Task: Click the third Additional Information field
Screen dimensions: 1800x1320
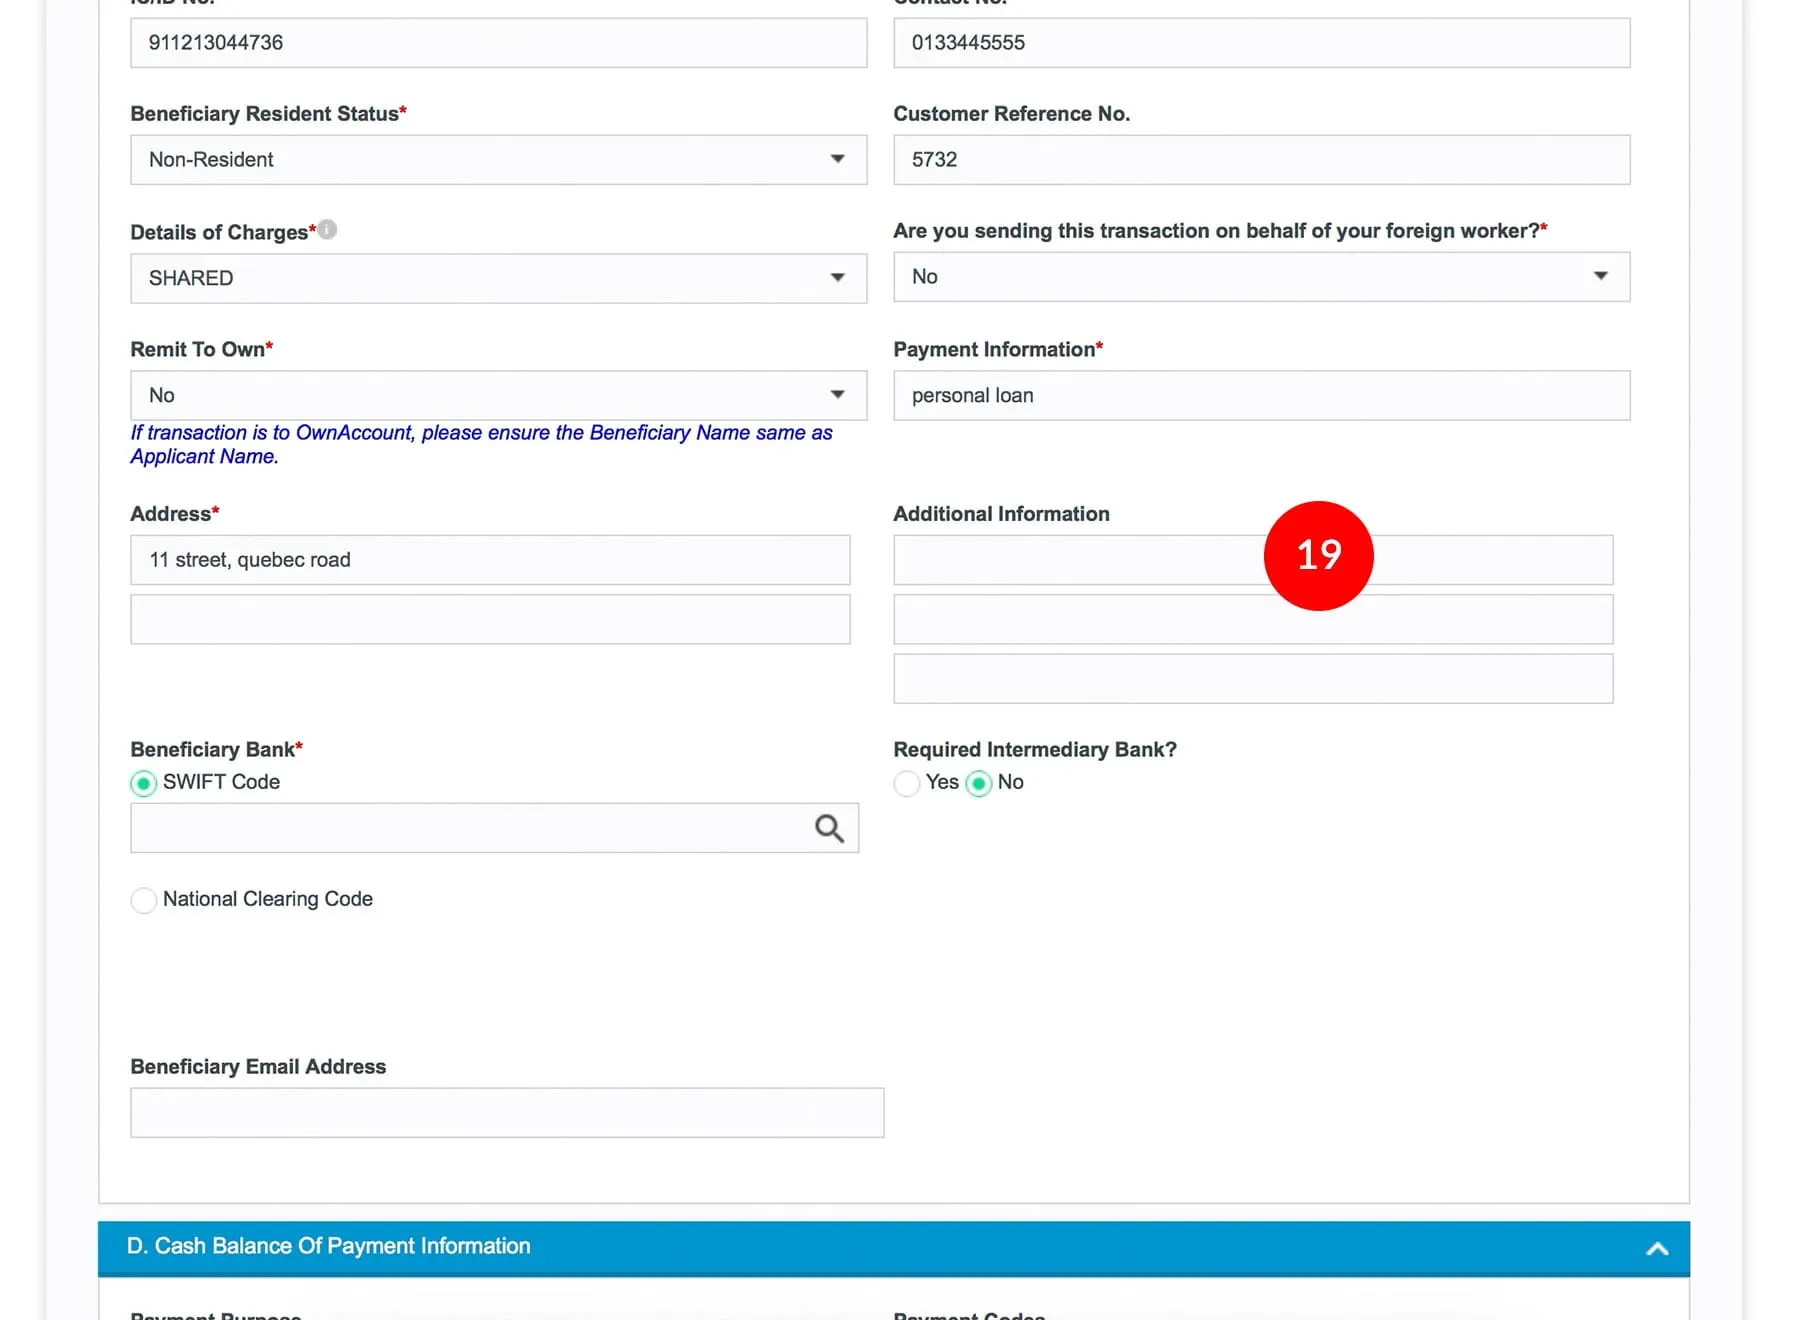Action: [1253, 679]
